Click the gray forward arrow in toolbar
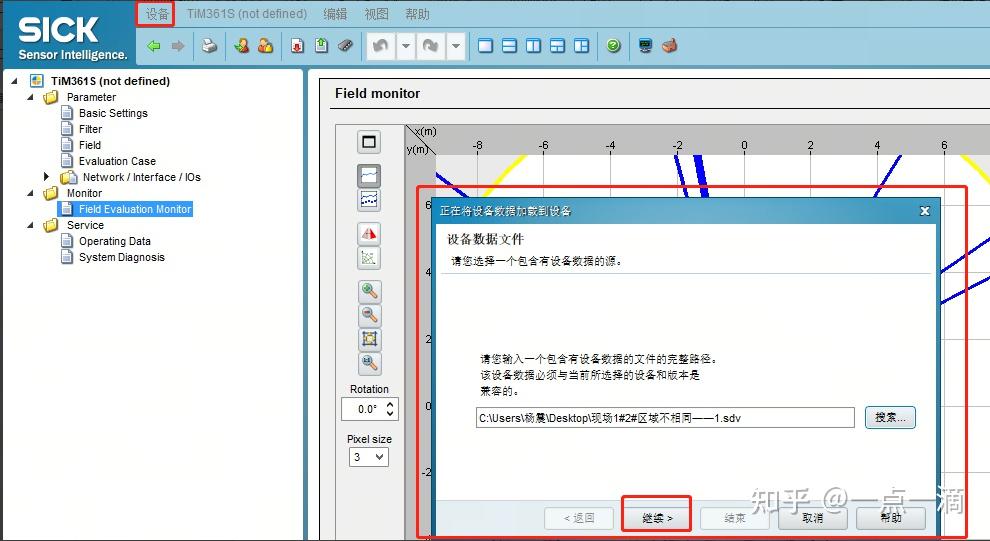Viewport: 990px width, 541px height. [178, 46]
